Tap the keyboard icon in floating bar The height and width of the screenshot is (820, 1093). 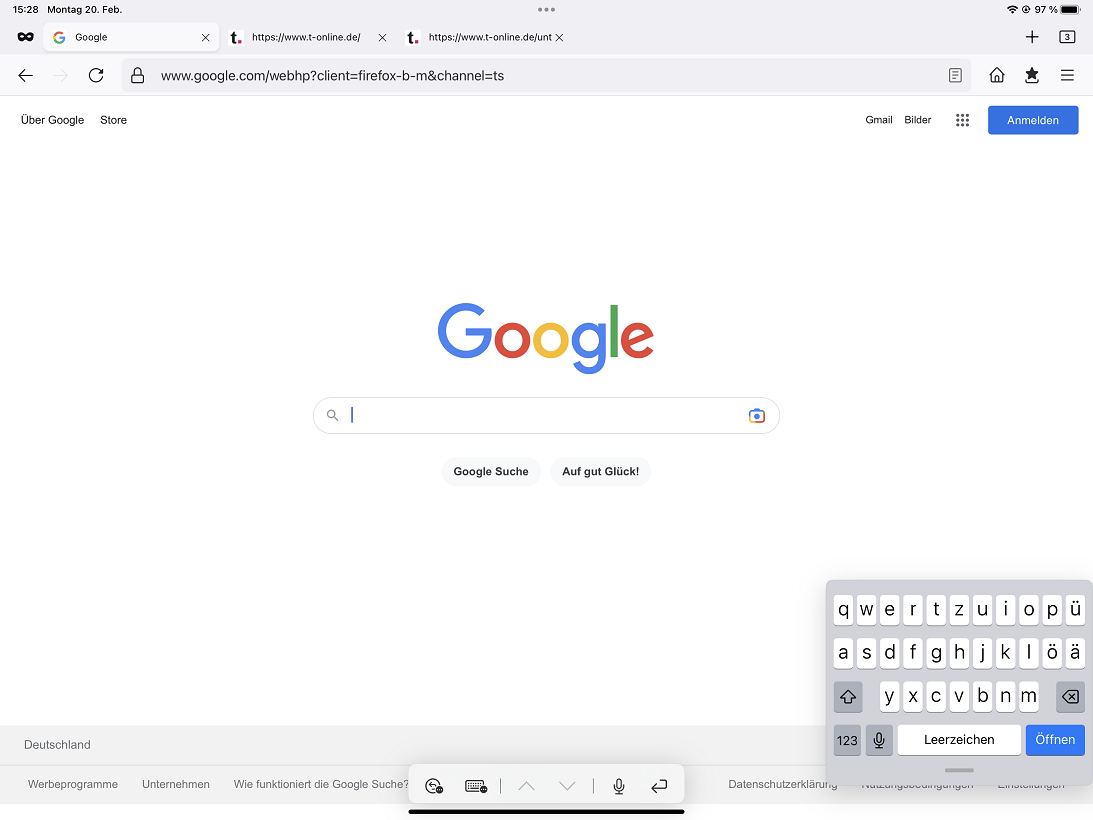click(x=476, y=786)
